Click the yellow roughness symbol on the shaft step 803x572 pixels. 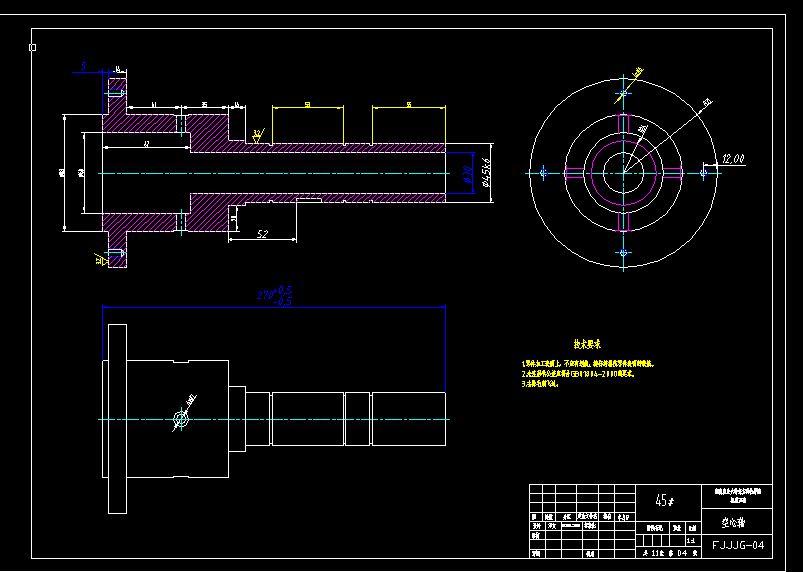tap(258, 136)
